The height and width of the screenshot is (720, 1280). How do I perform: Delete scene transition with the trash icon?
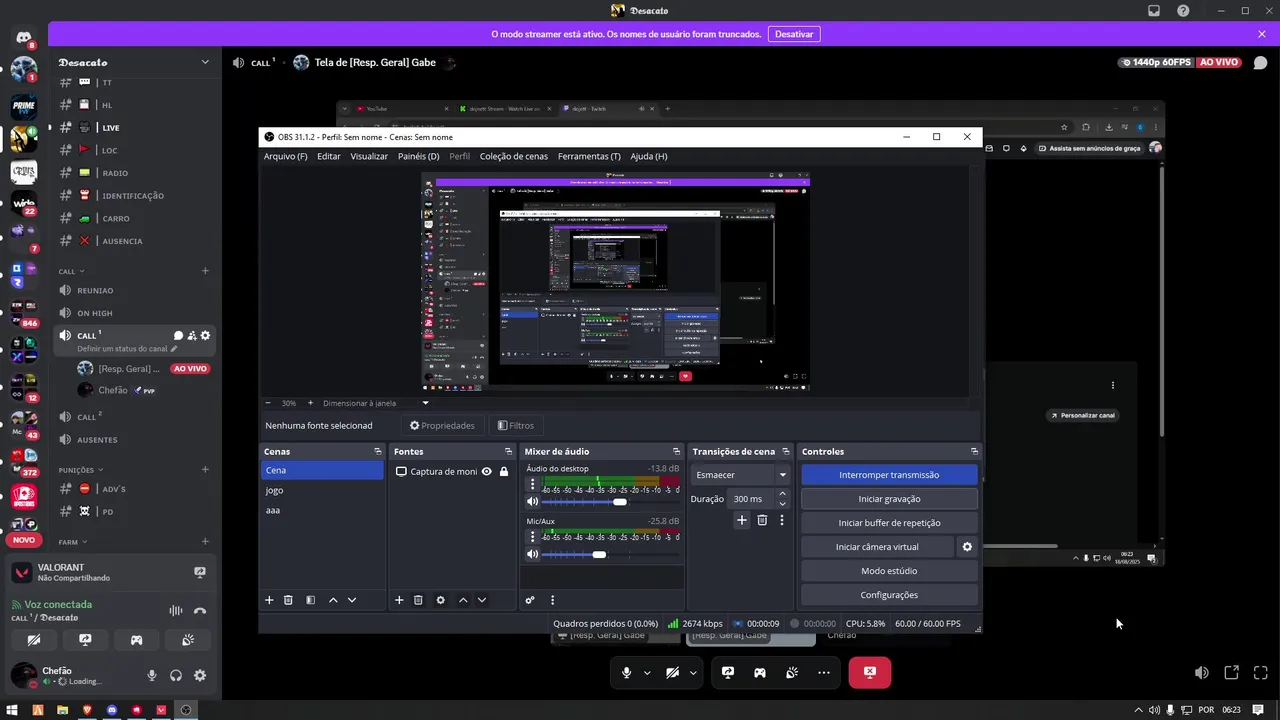tap(762, 520)
